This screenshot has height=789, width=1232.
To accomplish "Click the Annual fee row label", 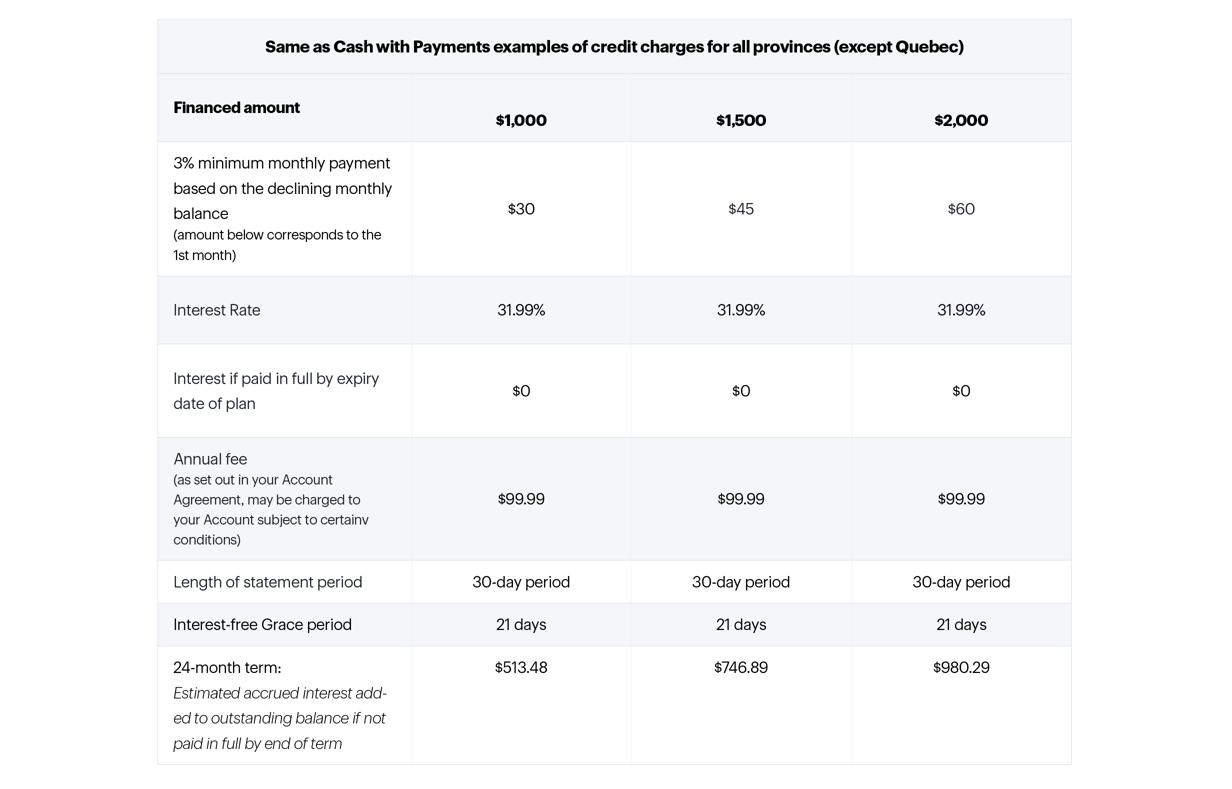I will coord(210,459).
